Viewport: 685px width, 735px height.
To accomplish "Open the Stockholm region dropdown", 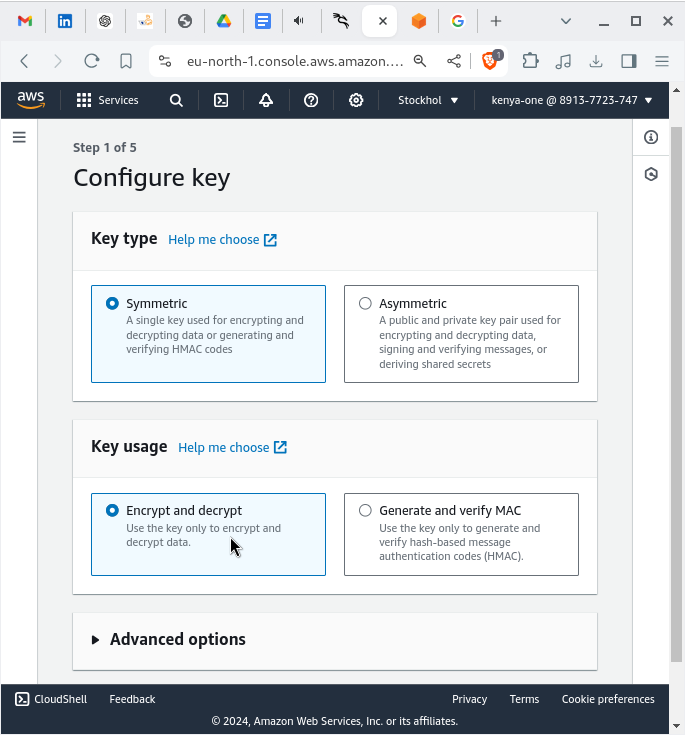I will 428,100.
